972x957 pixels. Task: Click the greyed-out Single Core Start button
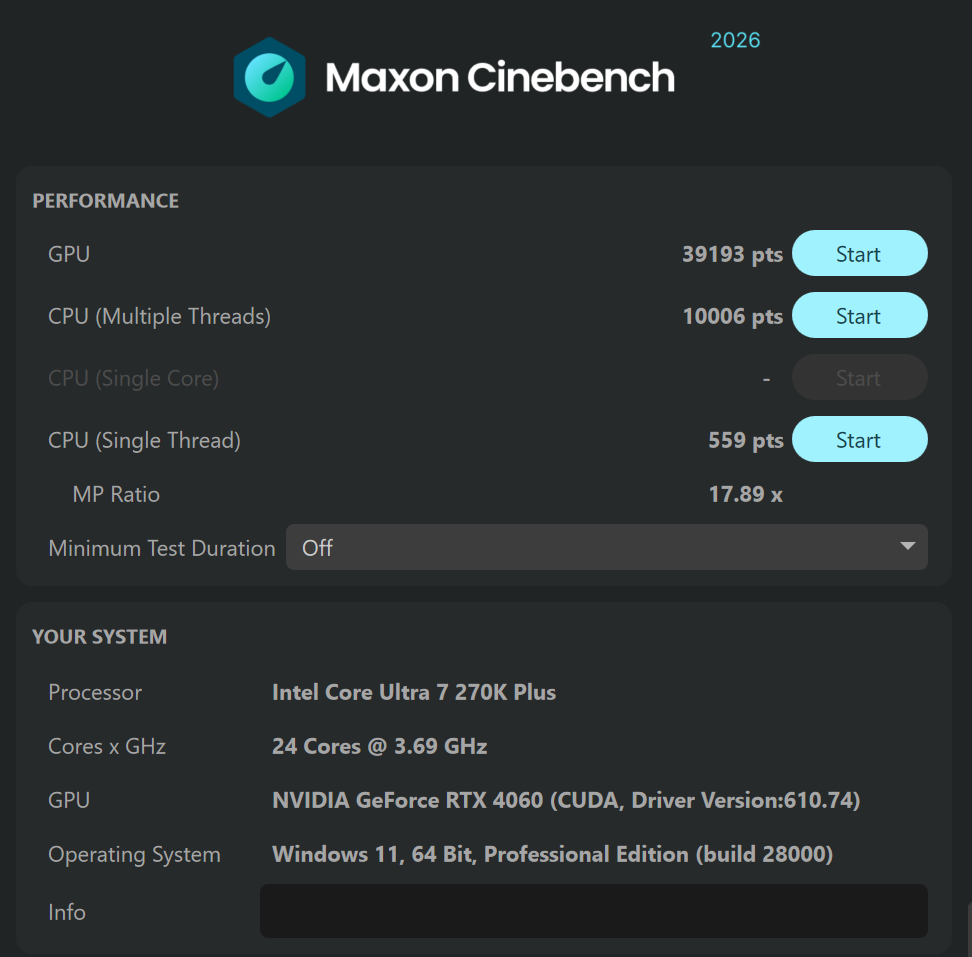pos(859,377)
